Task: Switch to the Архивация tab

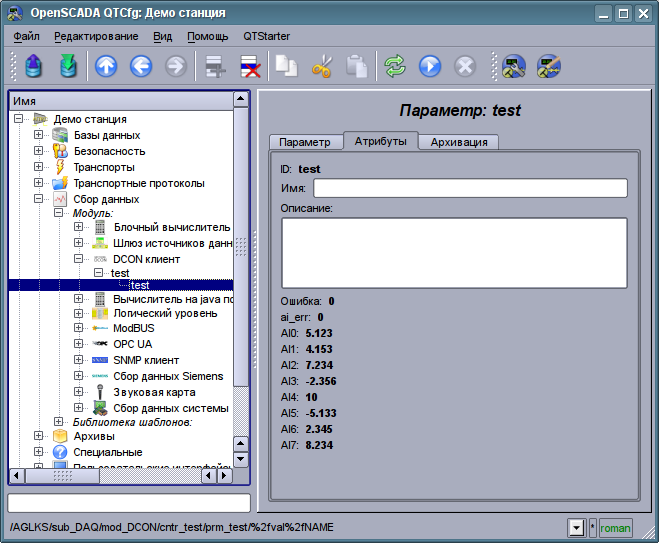Action: point(459,142)
